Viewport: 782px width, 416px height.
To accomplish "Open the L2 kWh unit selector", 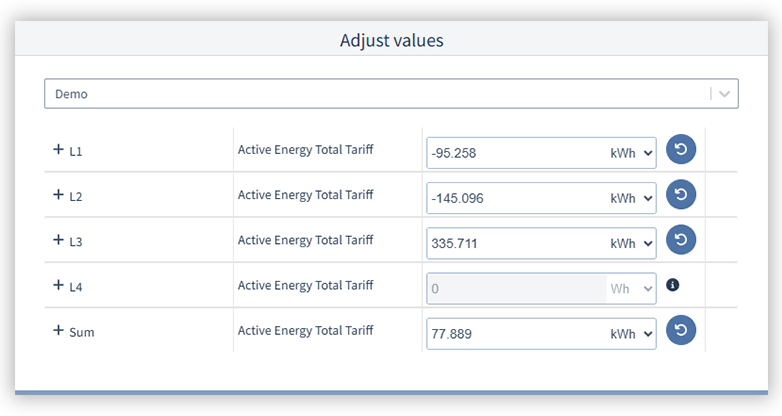I will point(632,198).
